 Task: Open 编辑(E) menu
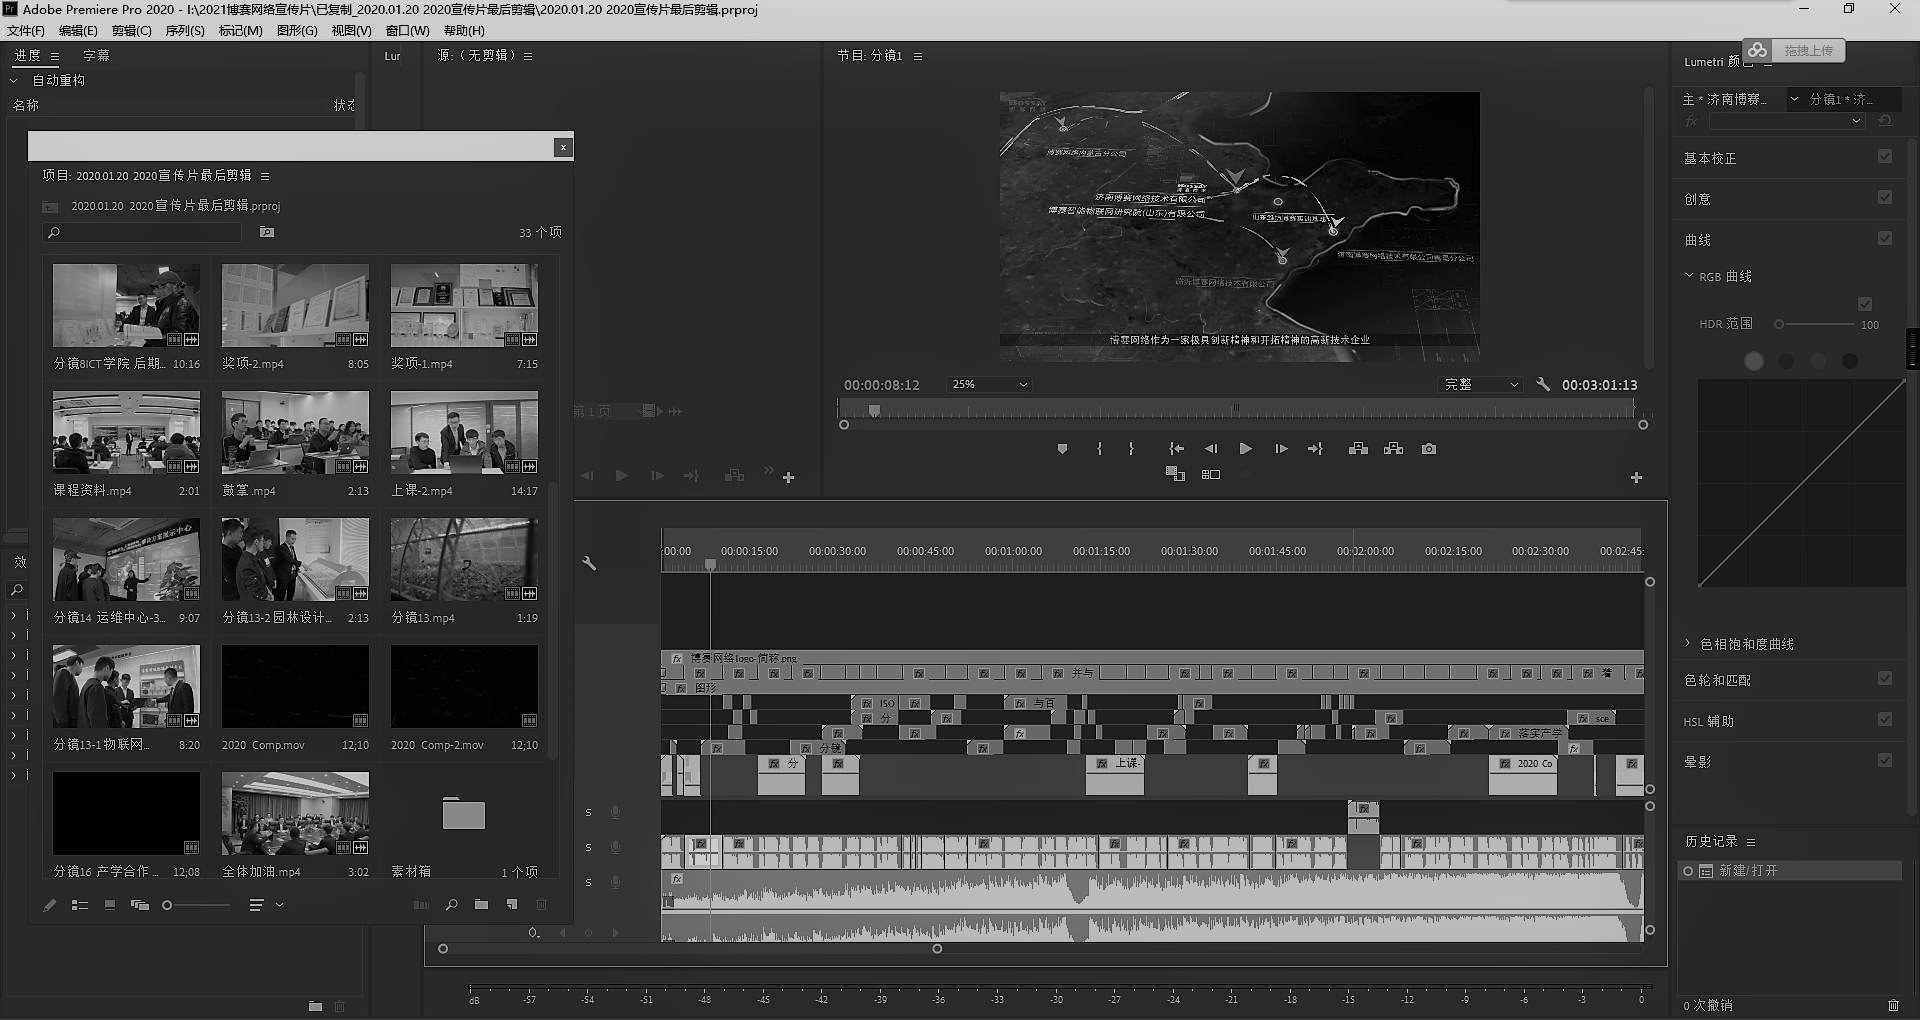78,31
